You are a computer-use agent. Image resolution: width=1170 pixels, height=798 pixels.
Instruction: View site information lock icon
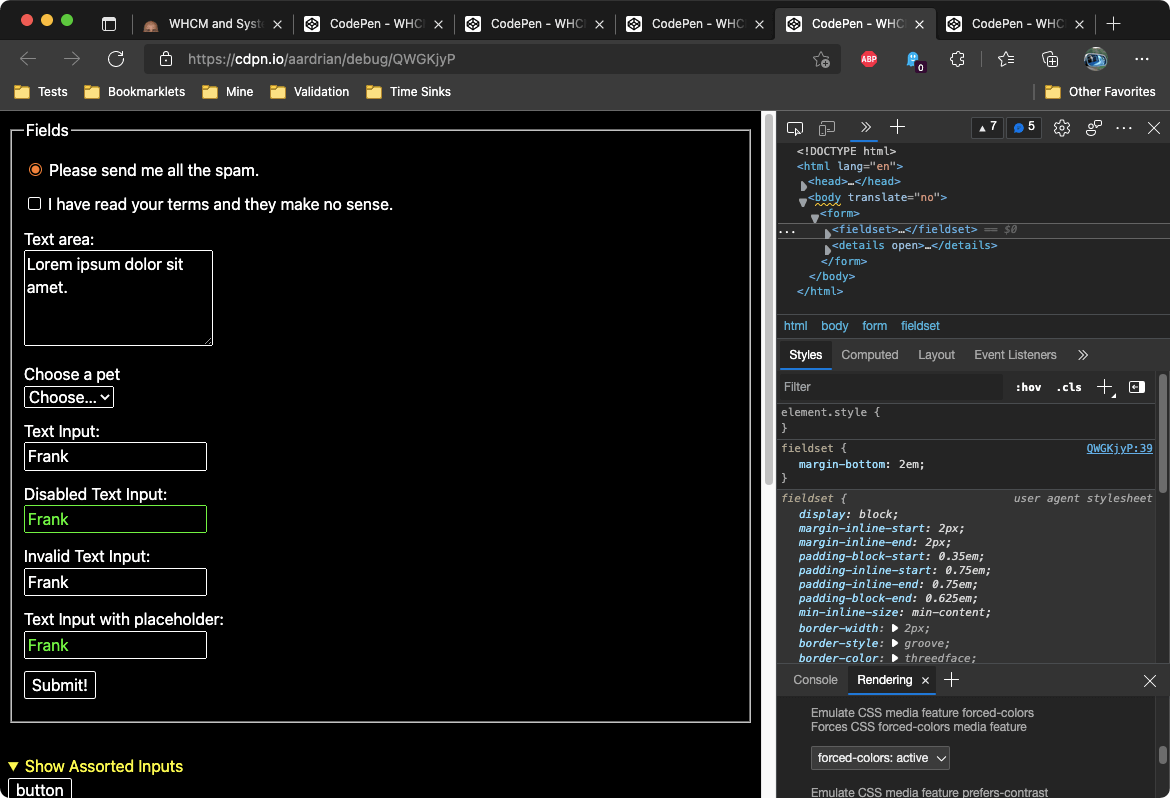pyautogui.click(x=166, y=59)
